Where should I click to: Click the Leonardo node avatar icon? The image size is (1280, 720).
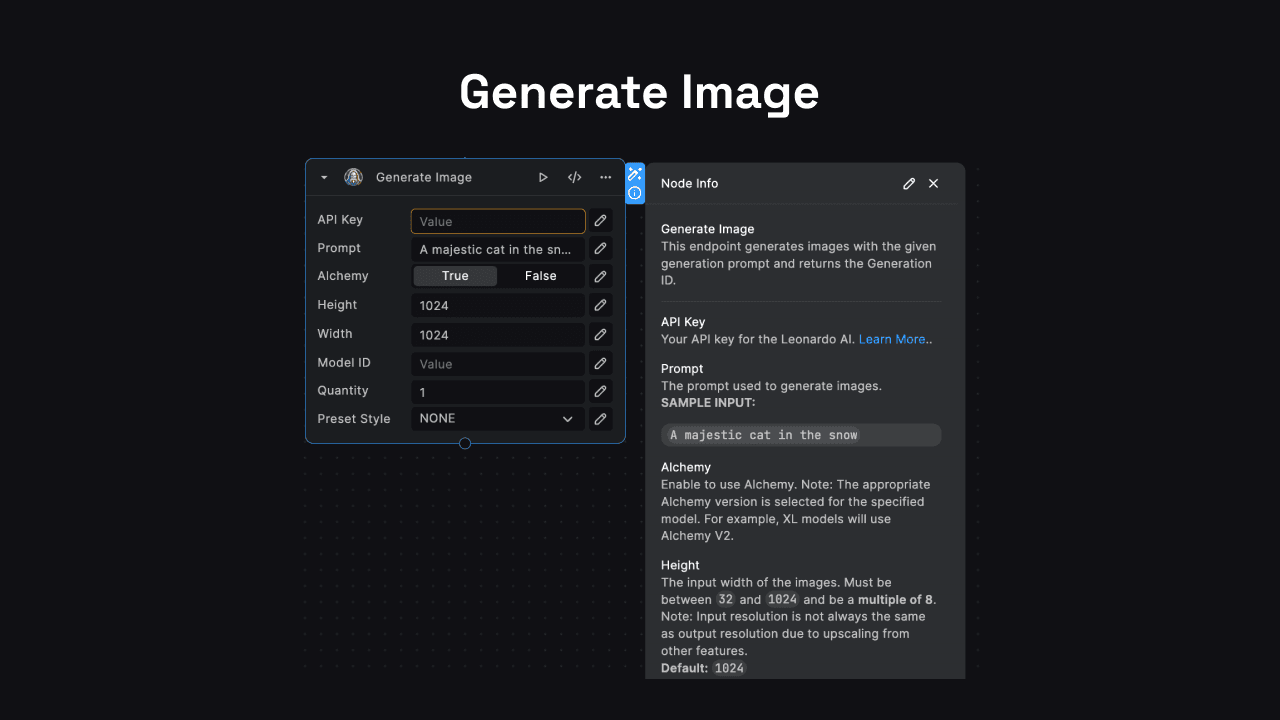(353, 177)
